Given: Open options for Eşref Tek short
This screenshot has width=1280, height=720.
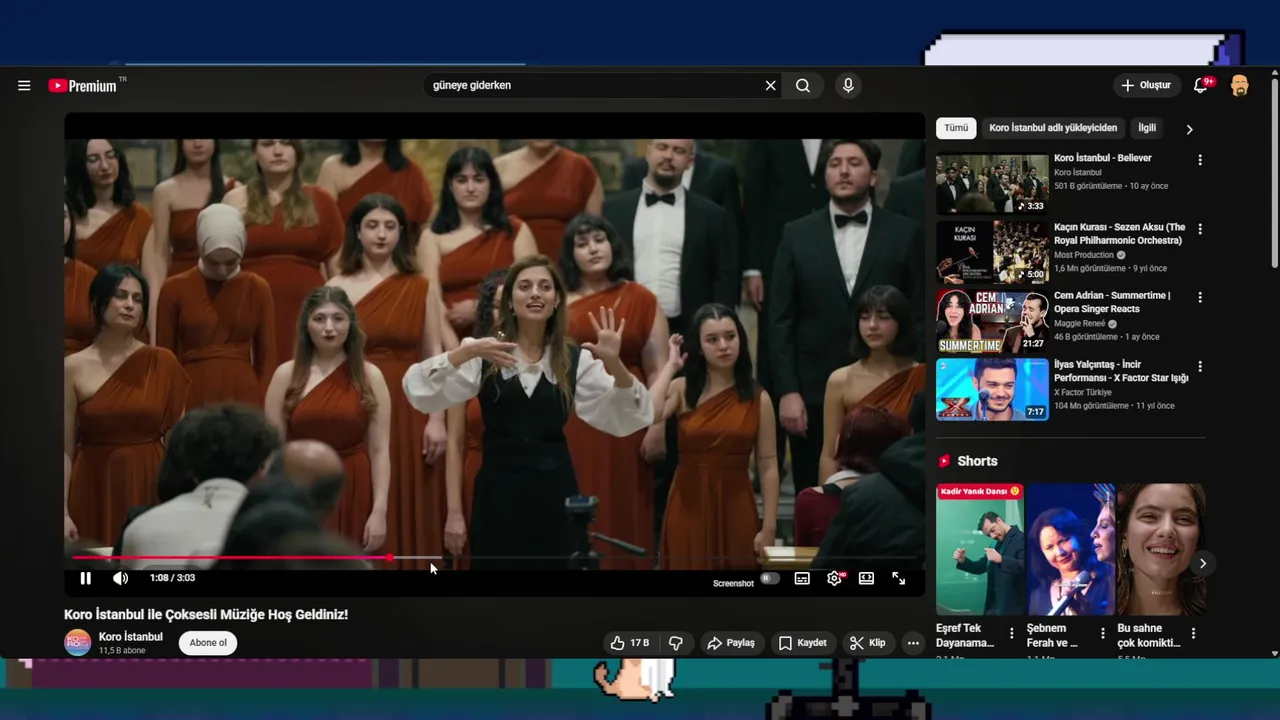Looking at the screenshot, I should pos(1011,633).
